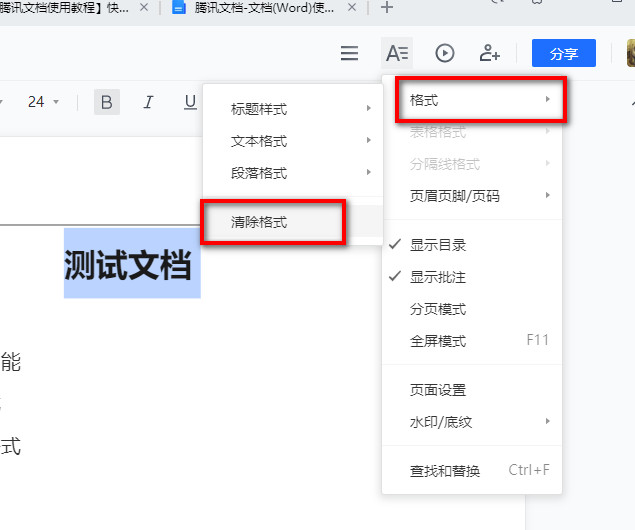Image resolution: width=635 pixels, height=530 pixels.
Task: Click the three-line outline menu icon
Action: tap(349, 53)
